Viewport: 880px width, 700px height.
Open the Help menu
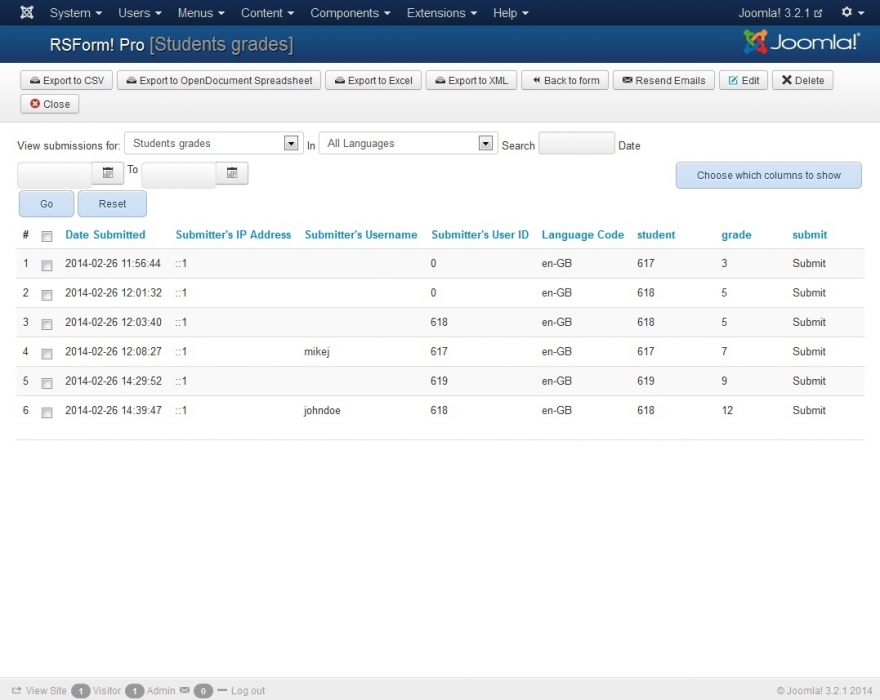[511, 12]
